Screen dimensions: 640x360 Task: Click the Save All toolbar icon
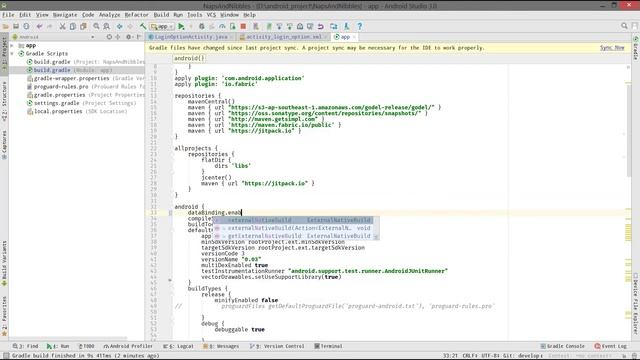[16, 27]
